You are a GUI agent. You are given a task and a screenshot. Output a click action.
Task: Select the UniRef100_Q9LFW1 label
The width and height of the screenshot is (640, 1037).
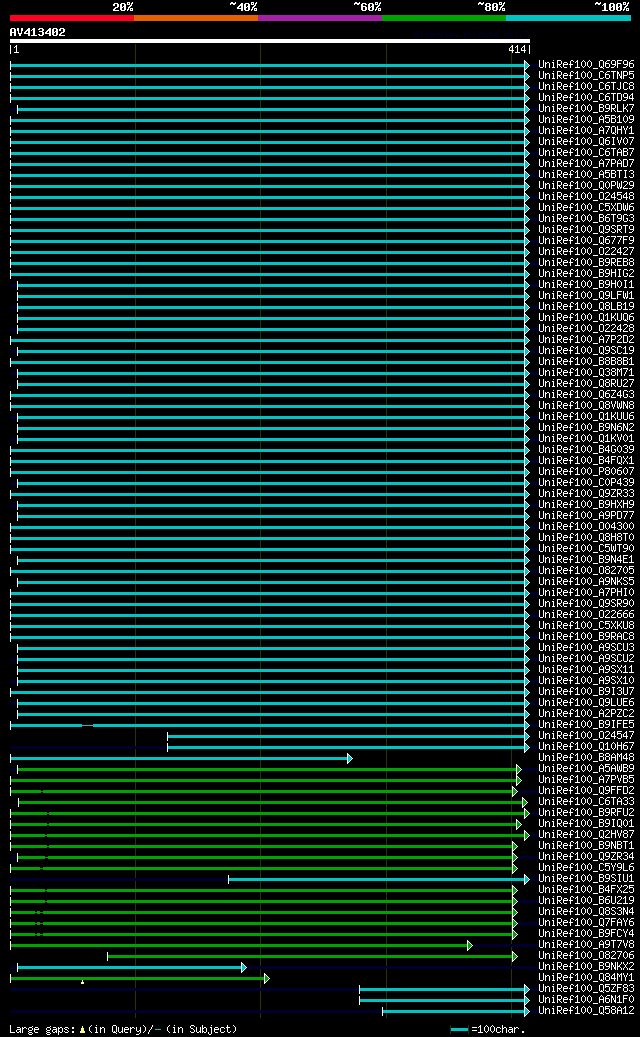pos(586,296)
